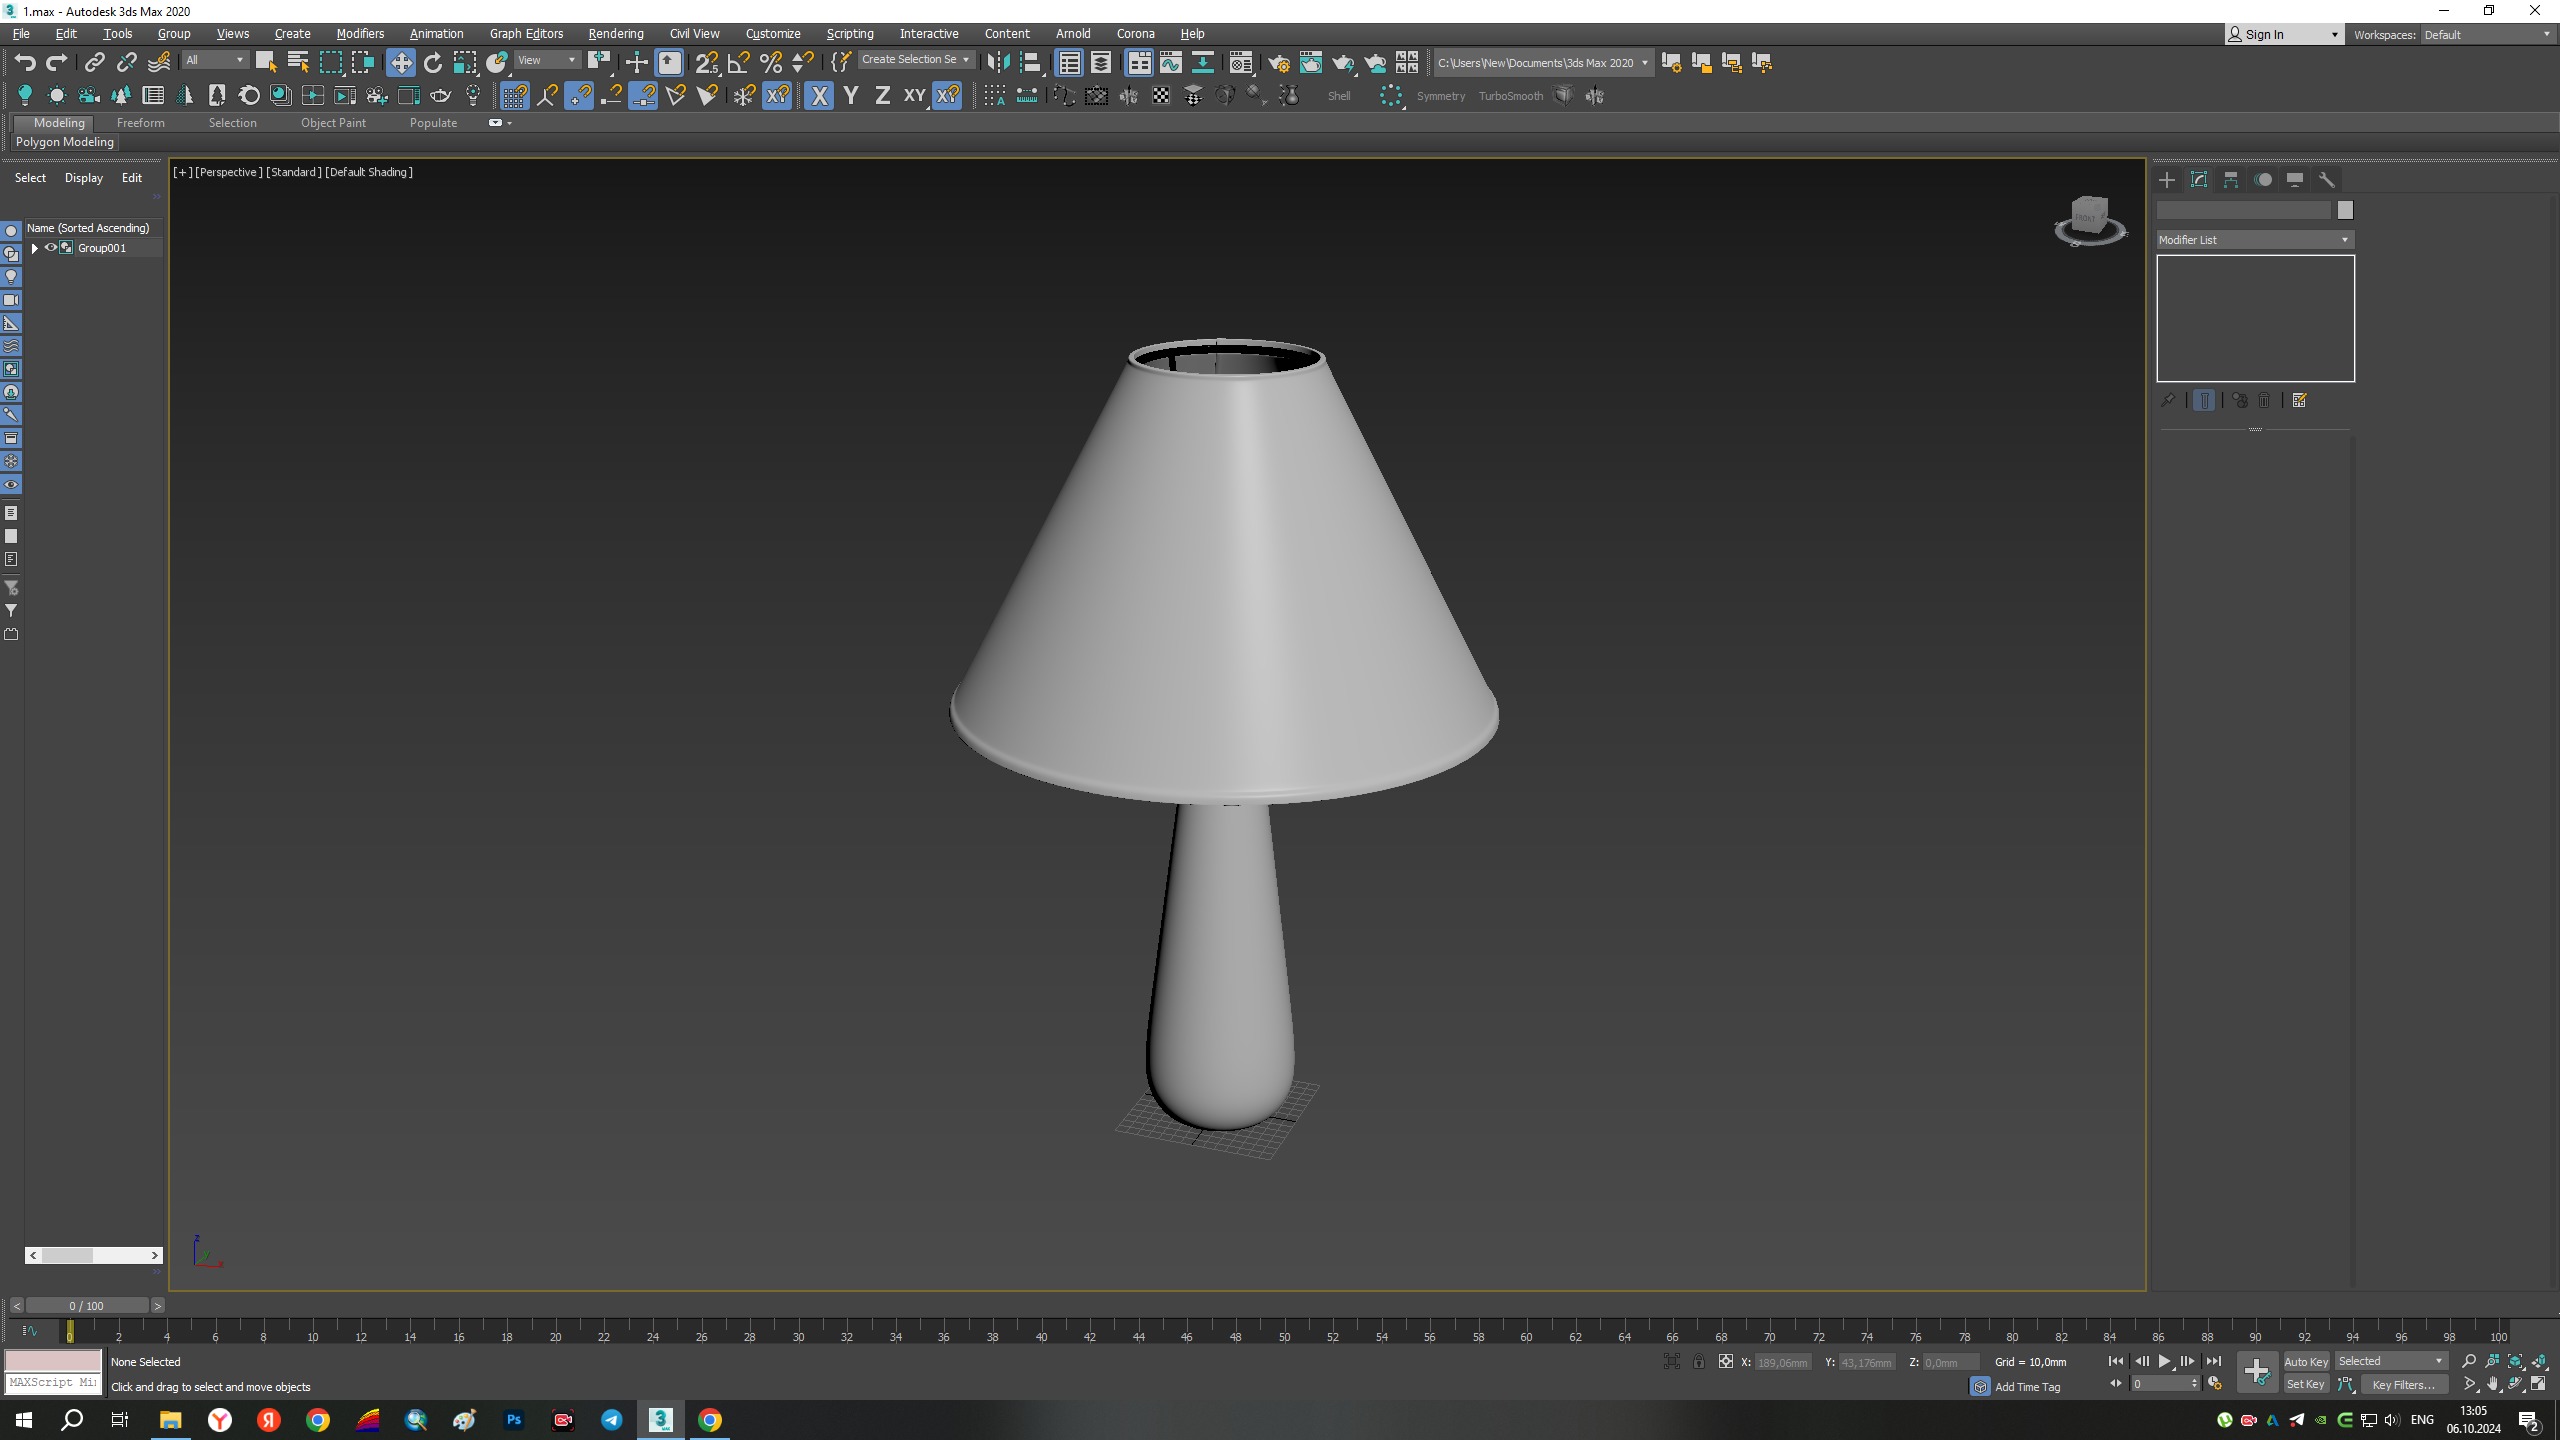This screenshot has height=1440, width=2560.
Task: Restrict transform to XY plane
Action: (914, 96)
